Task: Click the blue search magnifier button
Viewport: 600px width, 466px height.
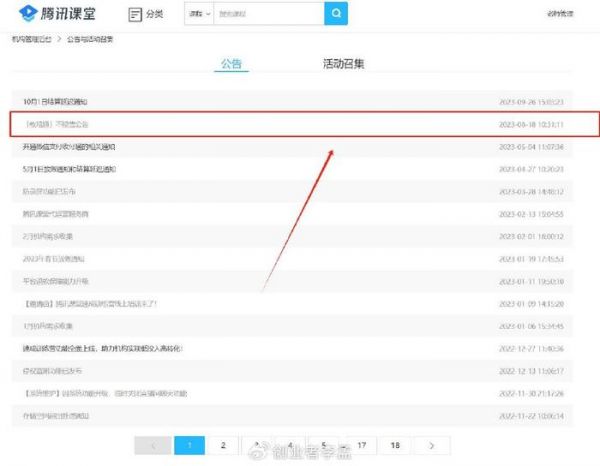Action: [x=337, y=13]
